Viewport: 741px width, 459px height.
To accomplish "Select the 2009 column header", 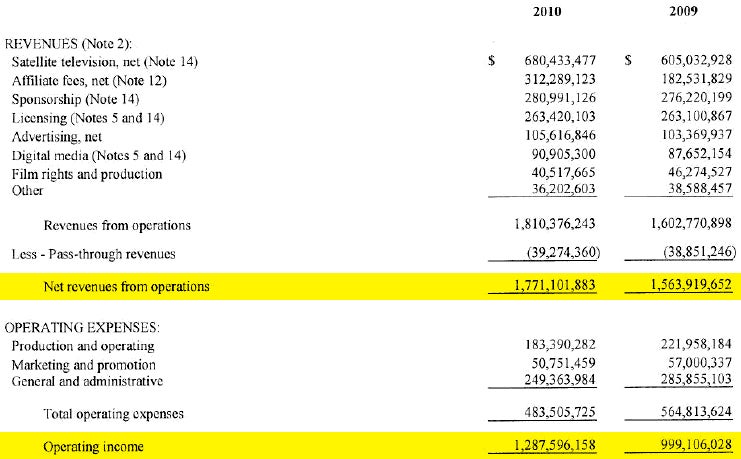I will pos(683,11).
